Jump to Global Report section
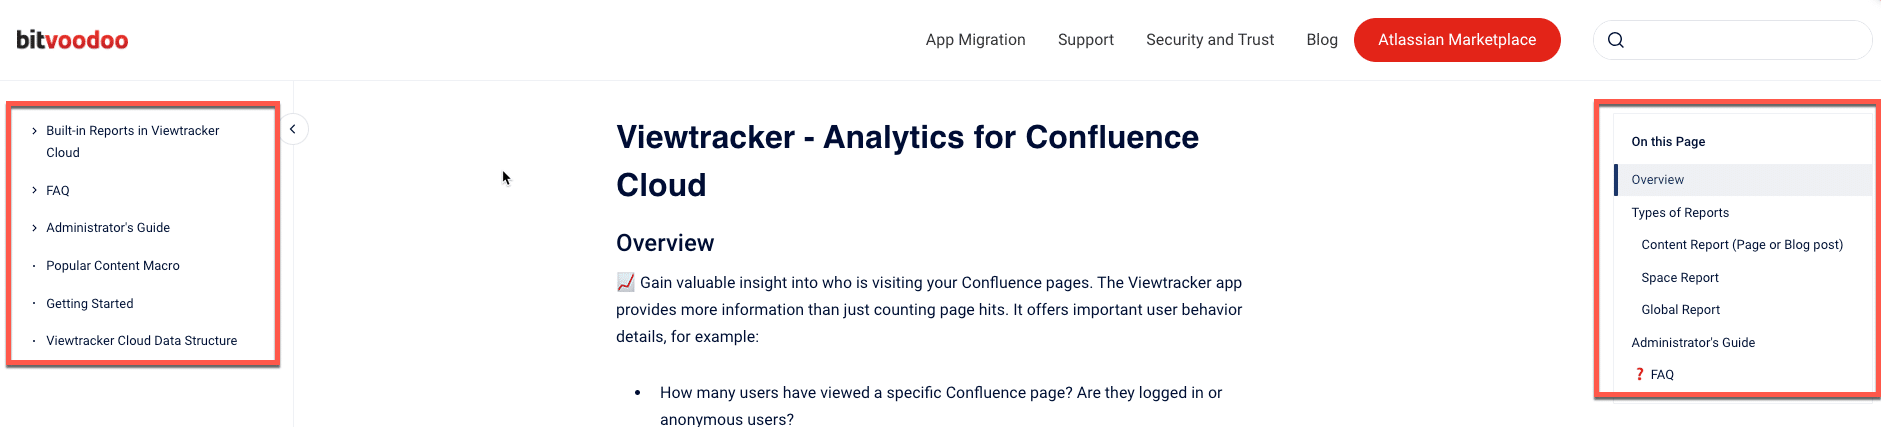The height and width of the screenshot is (427, 1881). click(1681, 310)
